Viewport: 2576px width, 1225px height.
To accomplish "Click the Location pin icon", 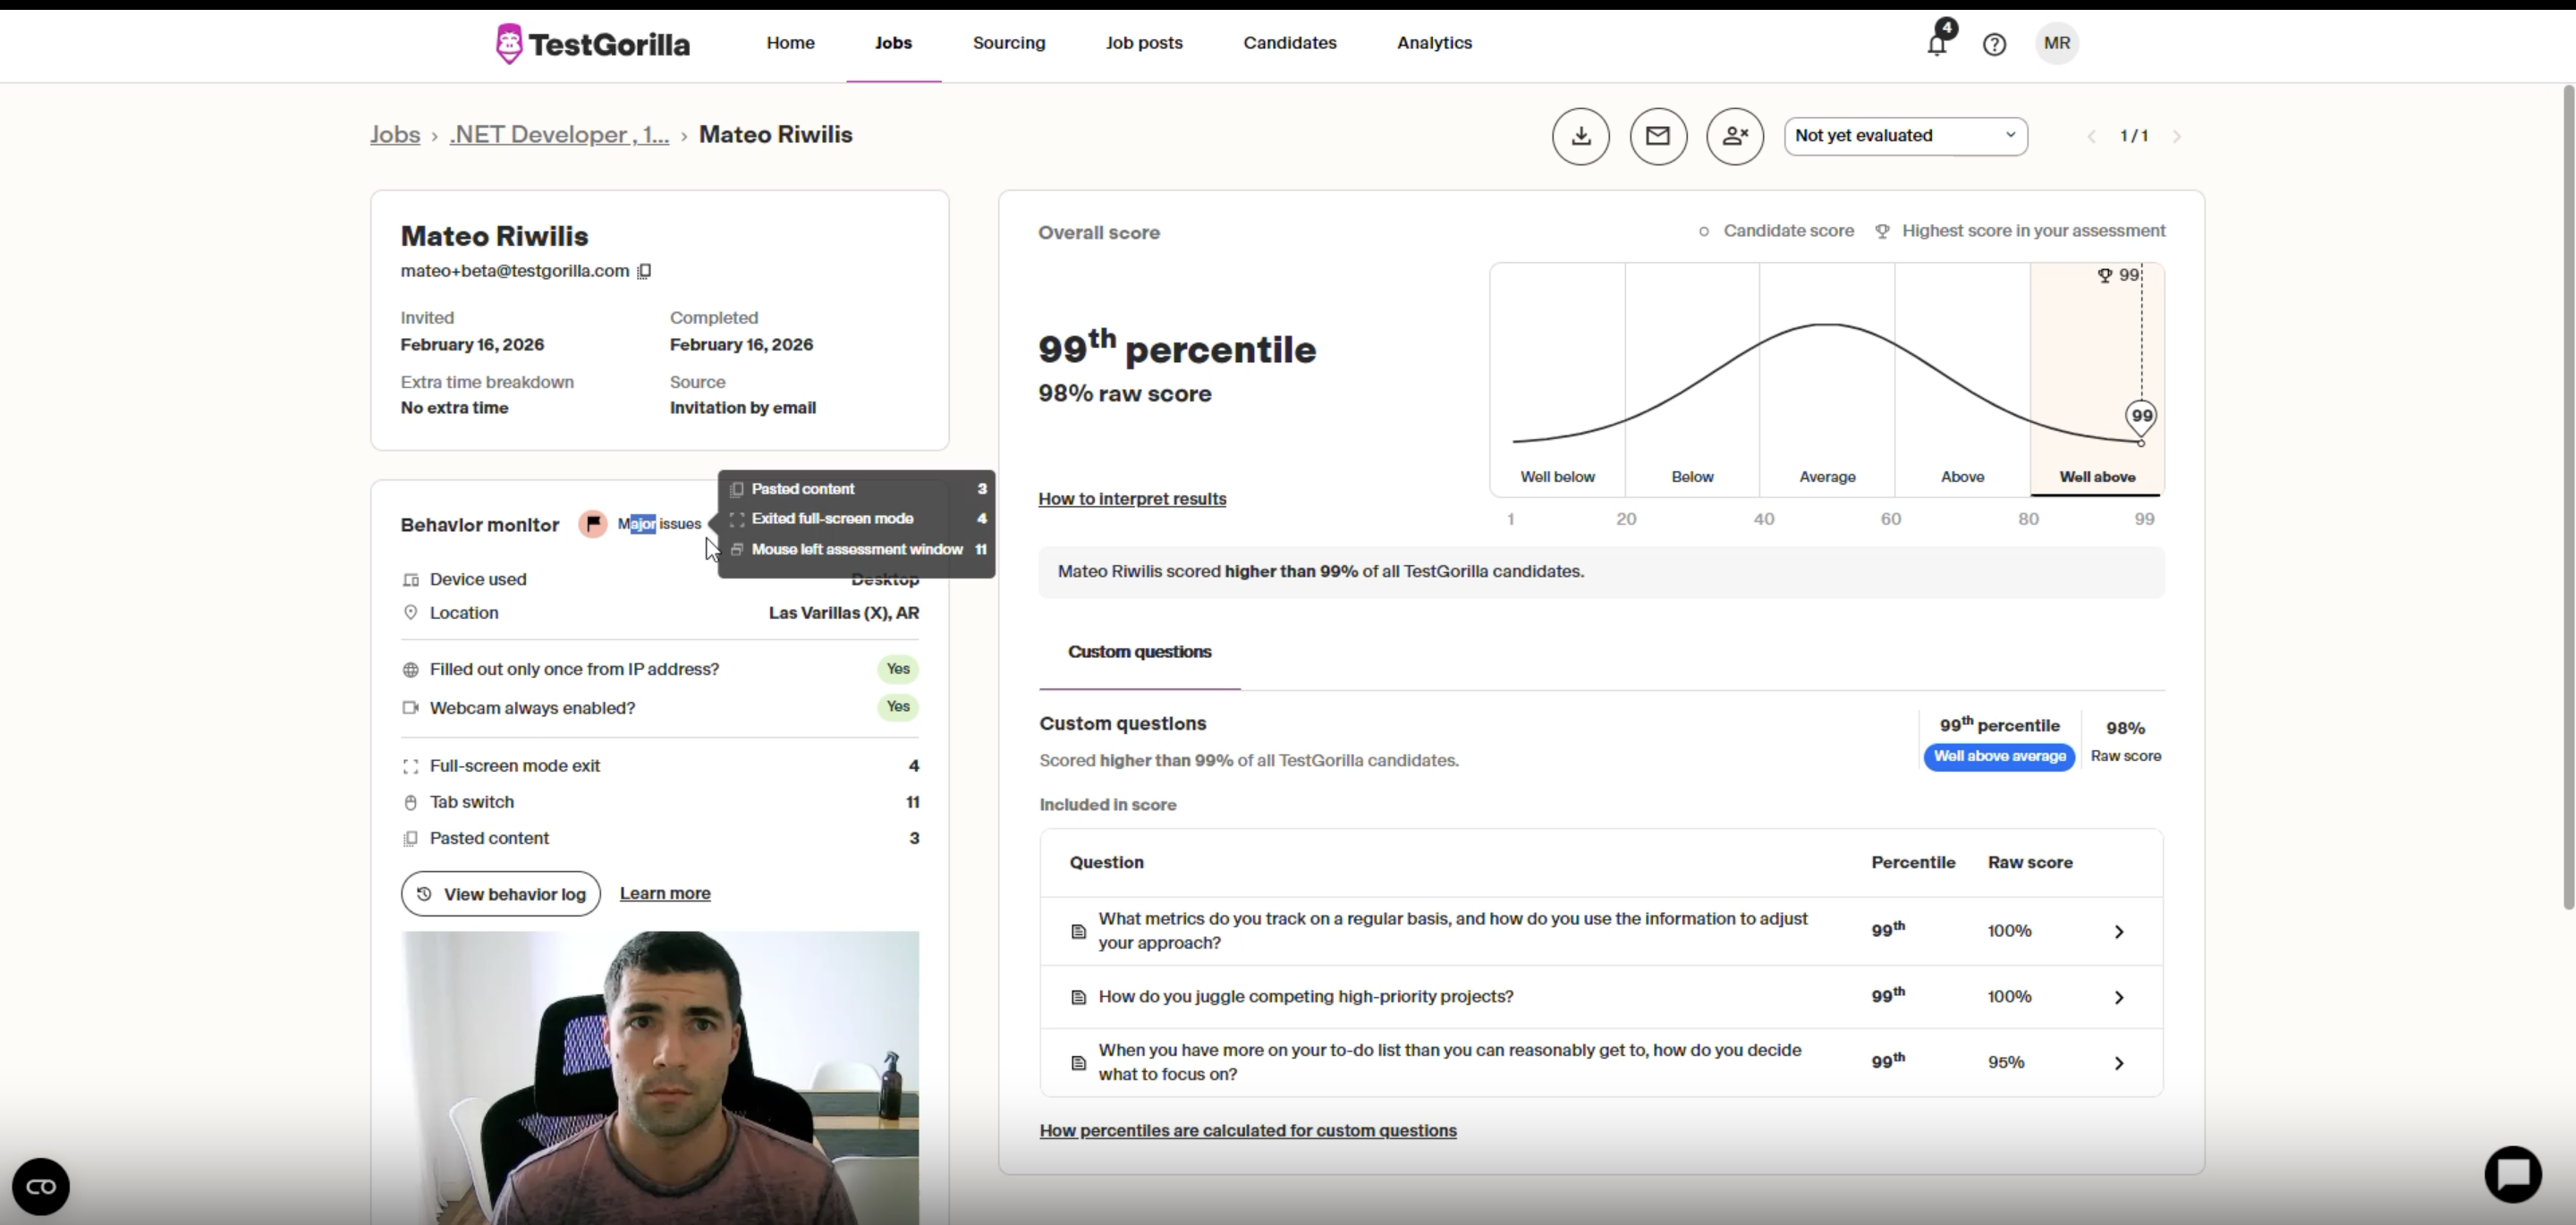I will click(410, 613).
